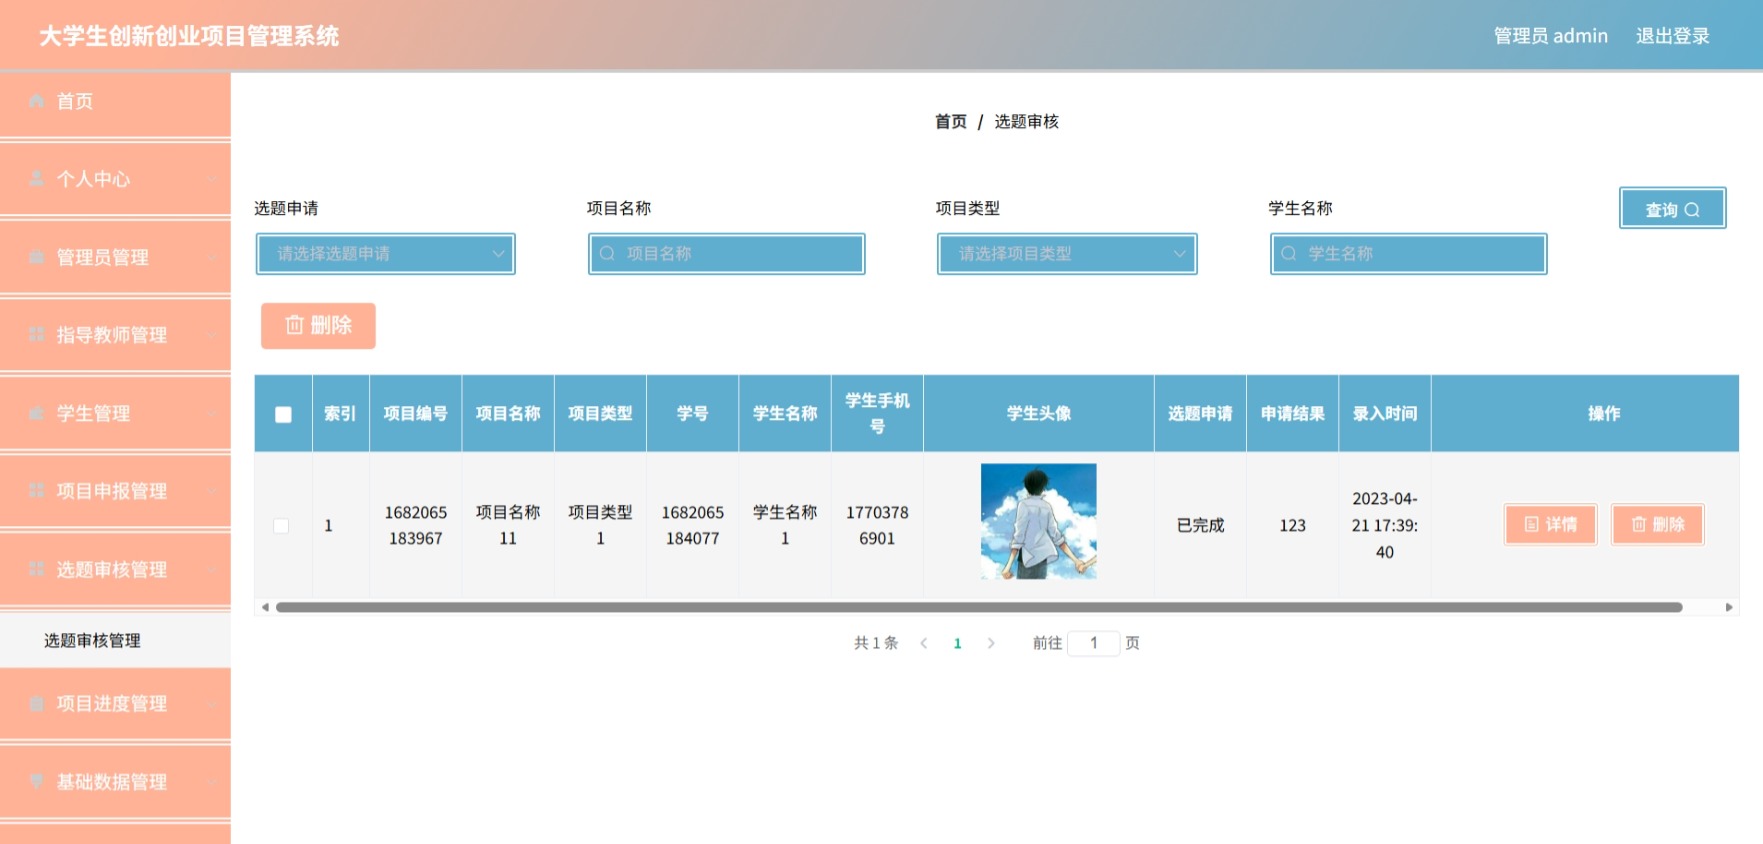1763x844 pixels.
Task: Click 退出登录 to log out
Action: (1672, 36)
